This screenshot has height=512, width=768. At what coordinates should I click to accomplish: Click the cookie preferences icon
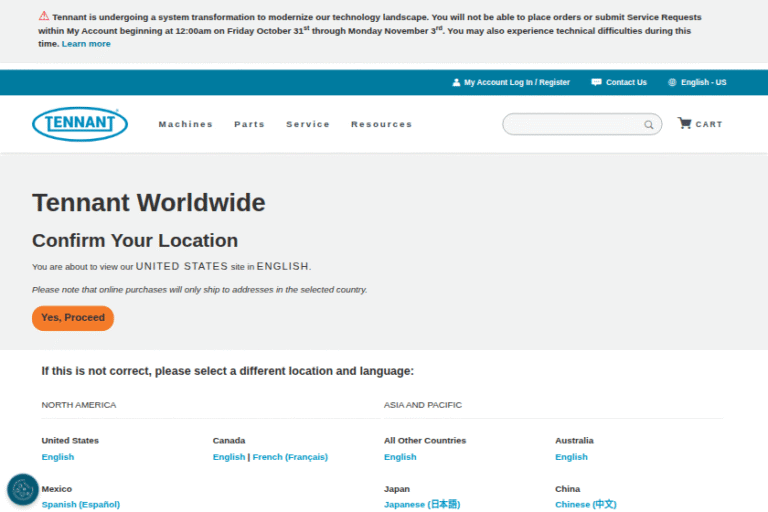coord(22,489)
